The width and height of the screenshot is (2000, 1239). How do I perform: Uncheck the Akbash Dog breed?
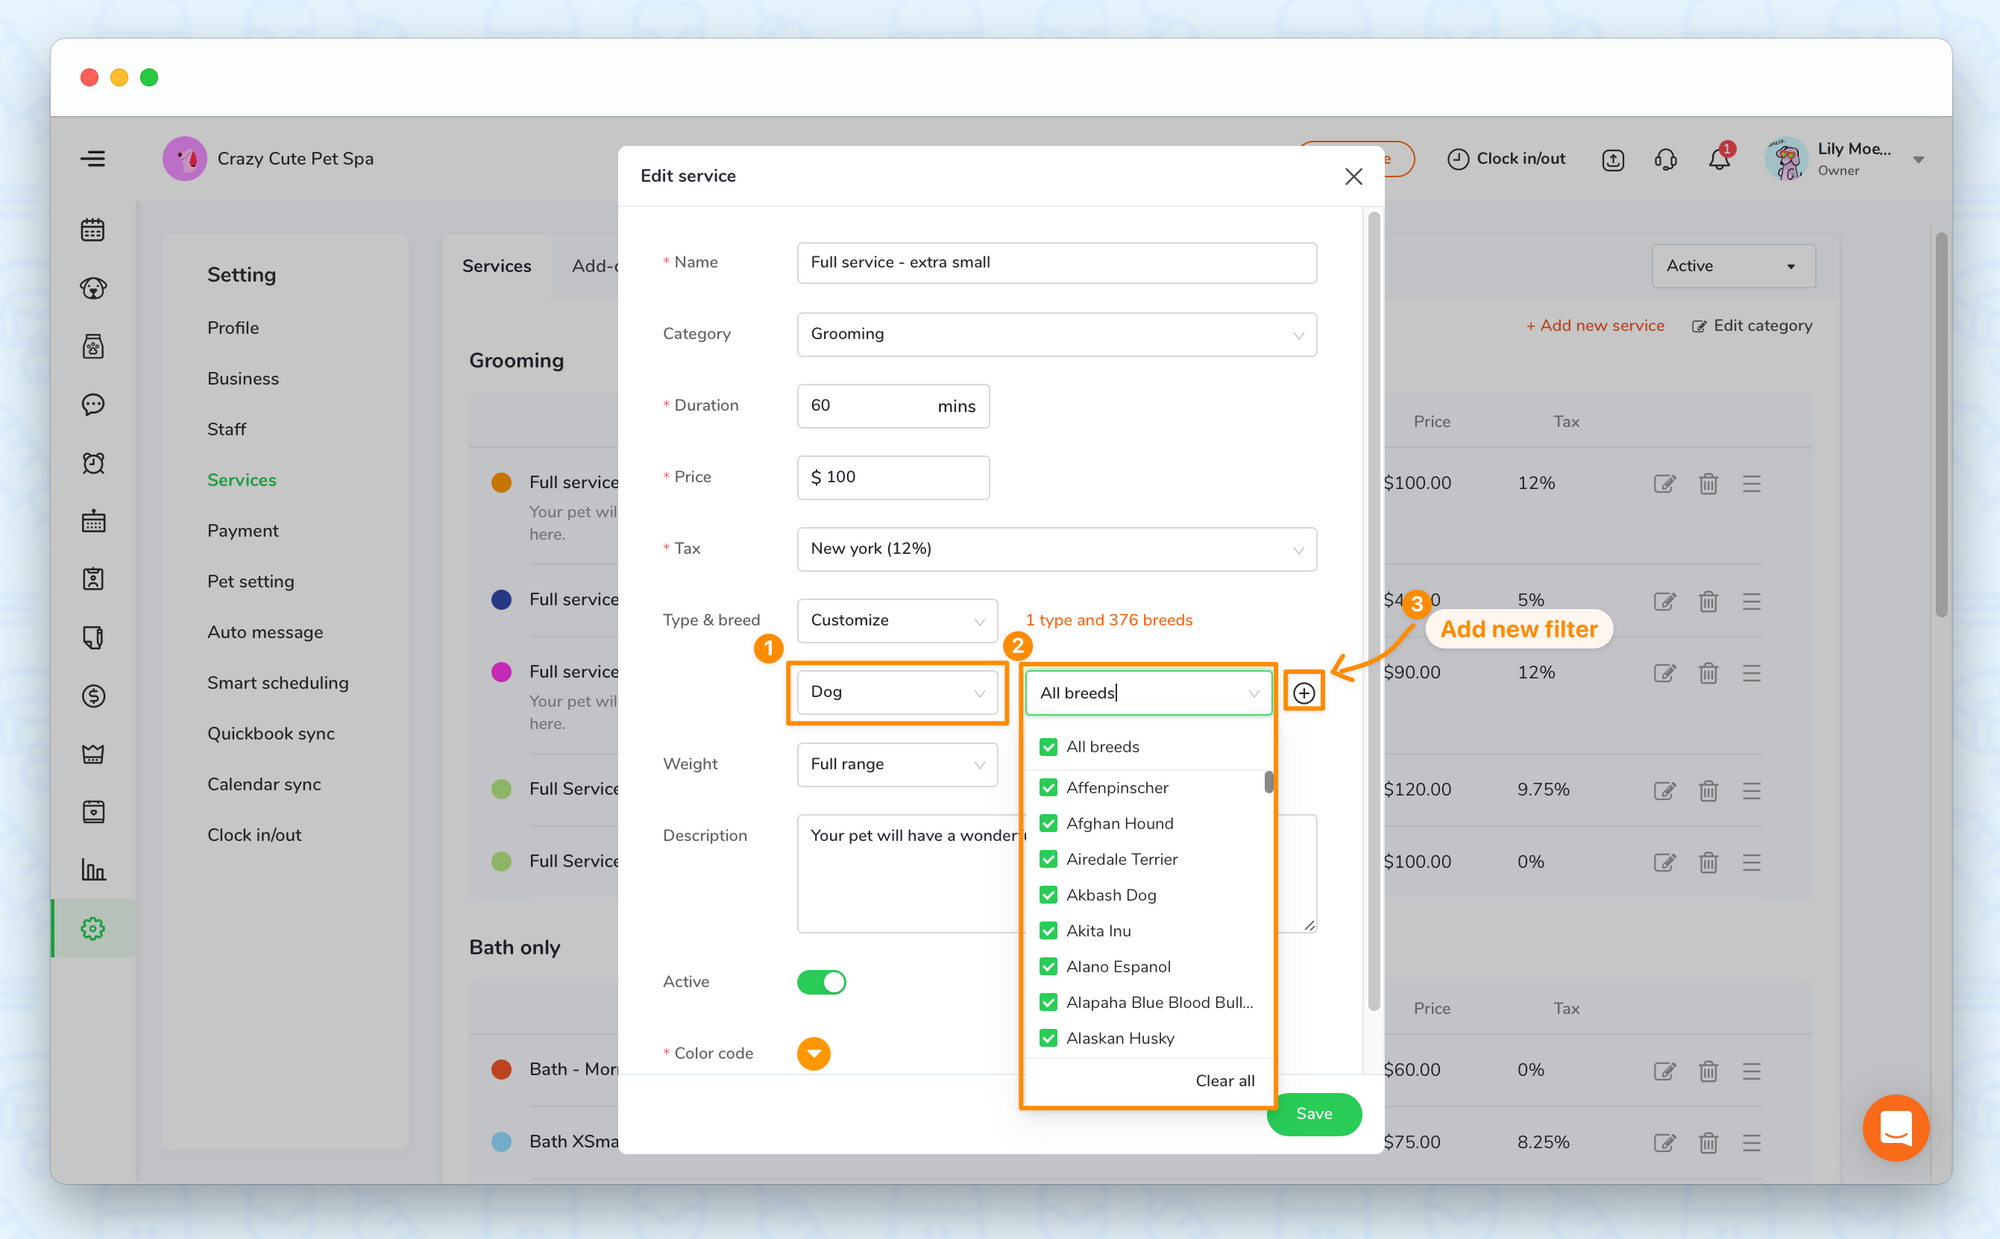pos(1048,895)
